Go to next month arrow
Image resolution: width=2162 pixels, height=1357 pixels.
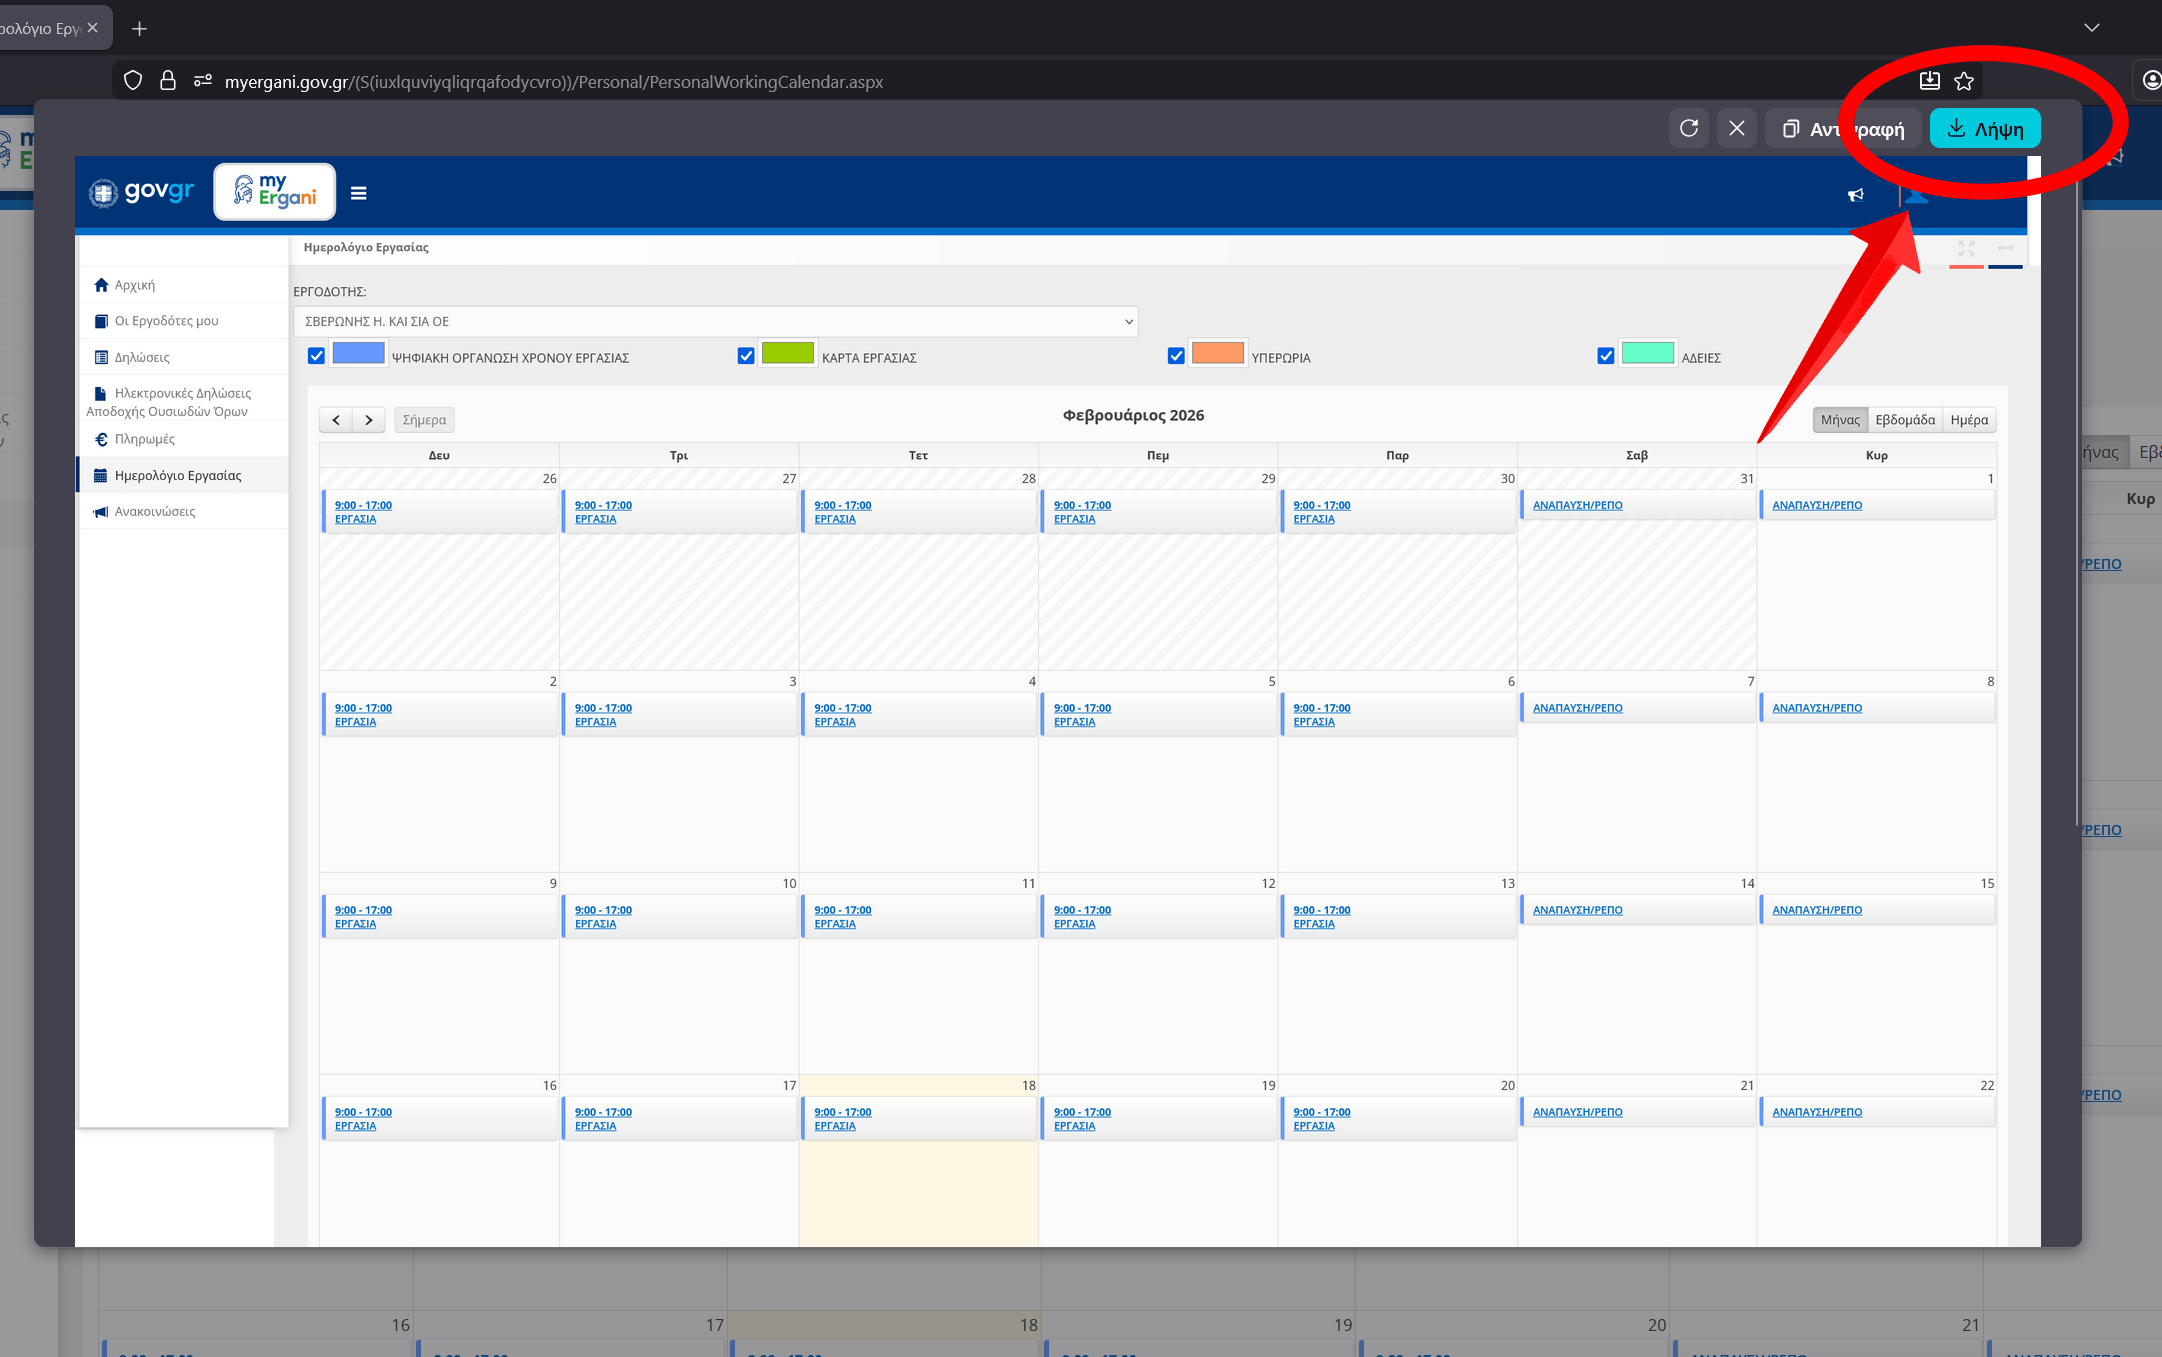coord(369,420)
